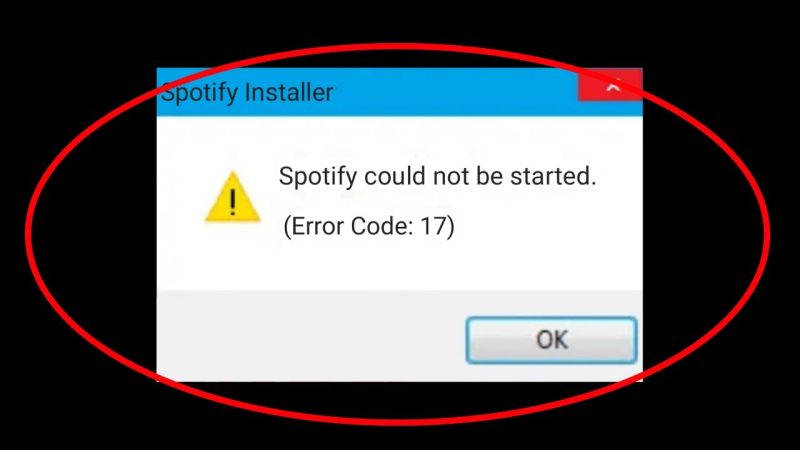This screenshot has width=800, height=450.
Task: Click the white area above the warning icon
Action: [x=233, y=143]
